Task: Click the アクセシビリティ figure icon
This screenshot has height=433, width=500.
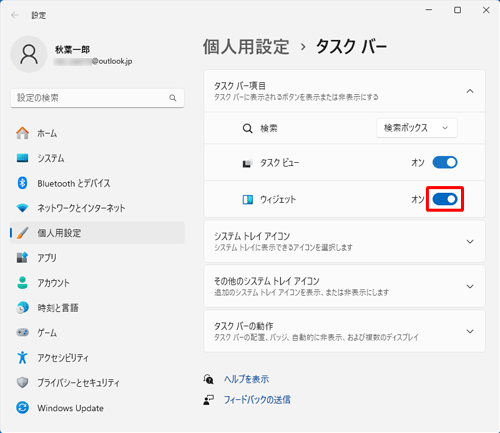Action: [x=22, y=358]
